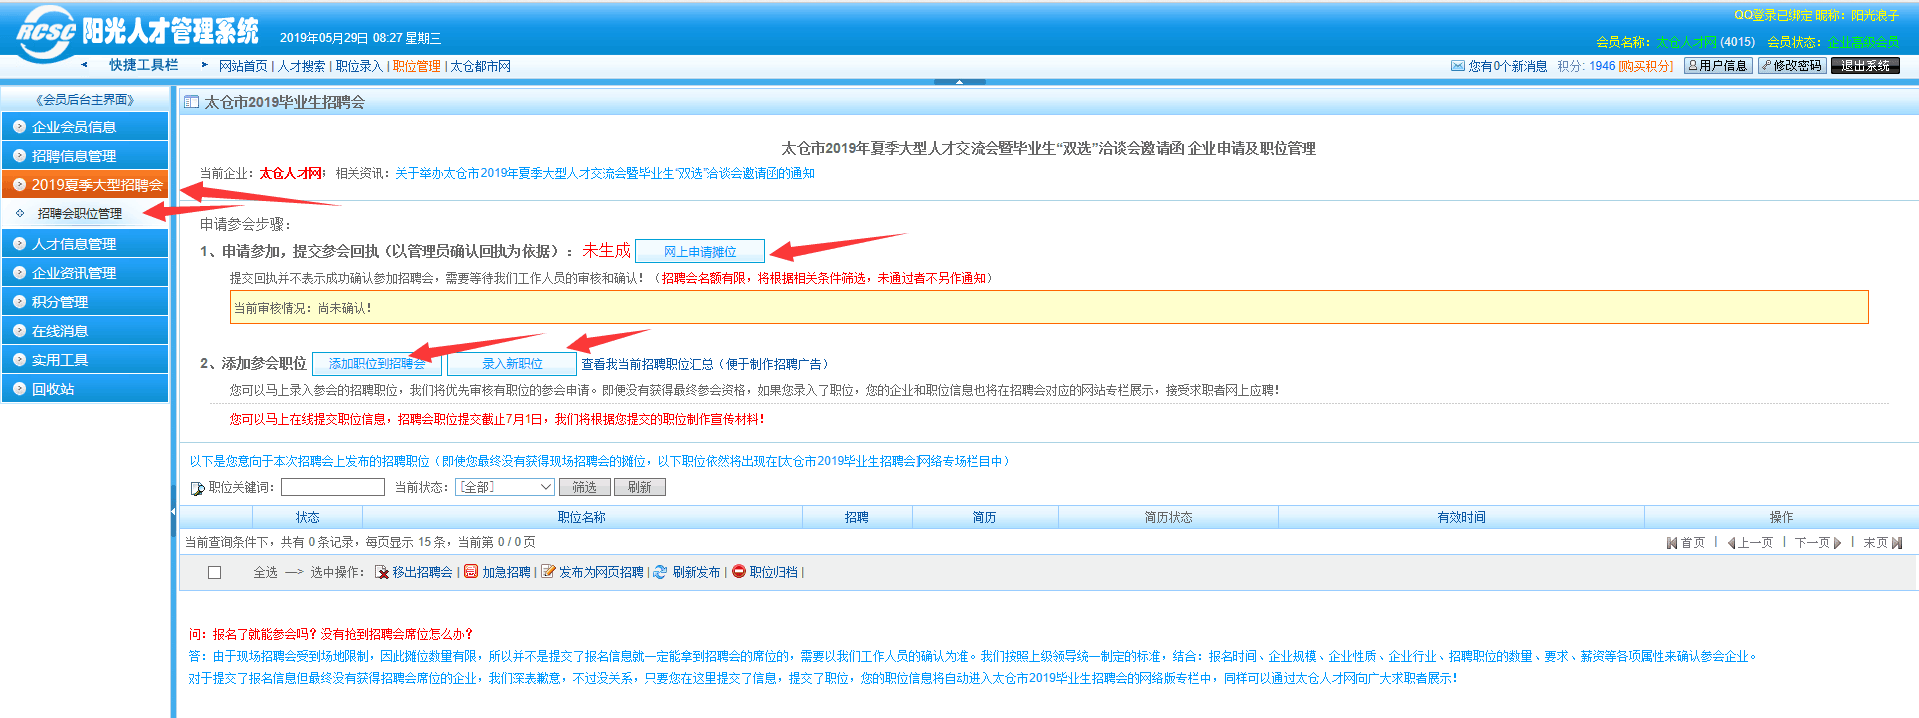Collapse the top header using the handle
This screenshot has width=1919, height=718.
coord(959,81)
